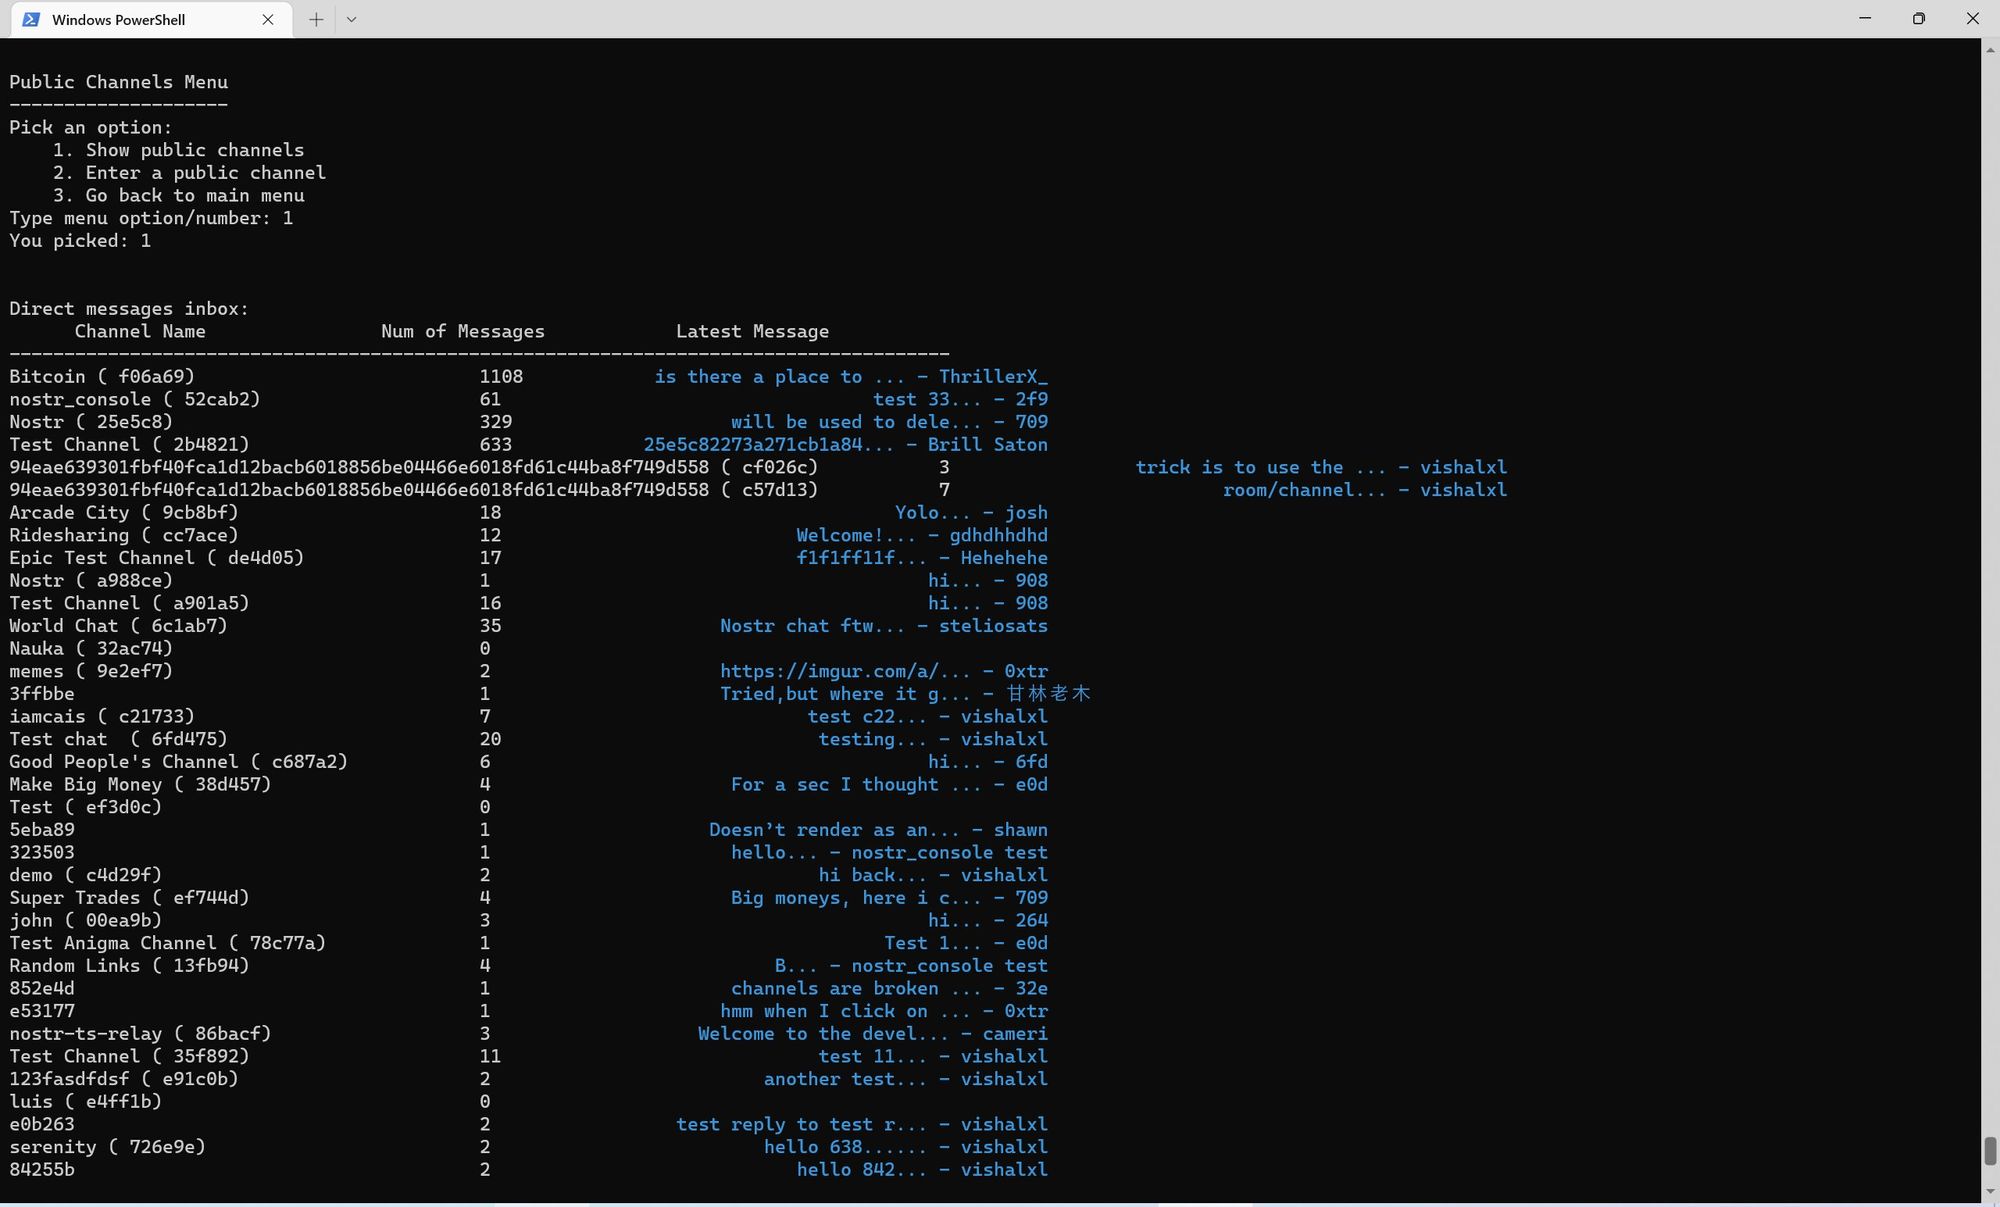Click "Go back to main menu" text
This screenshot has height=1207, width=2000.
click(x=194, y=196)
